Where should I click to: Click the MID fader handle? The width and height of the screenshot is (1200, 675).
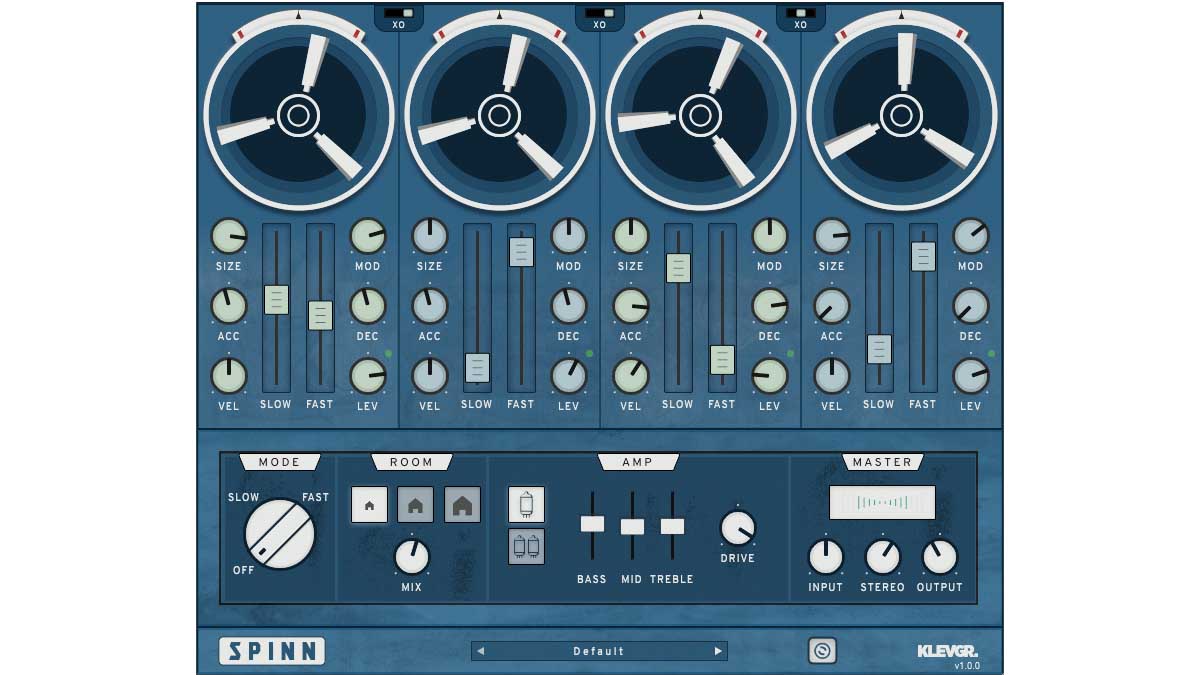tap(632, 526)
